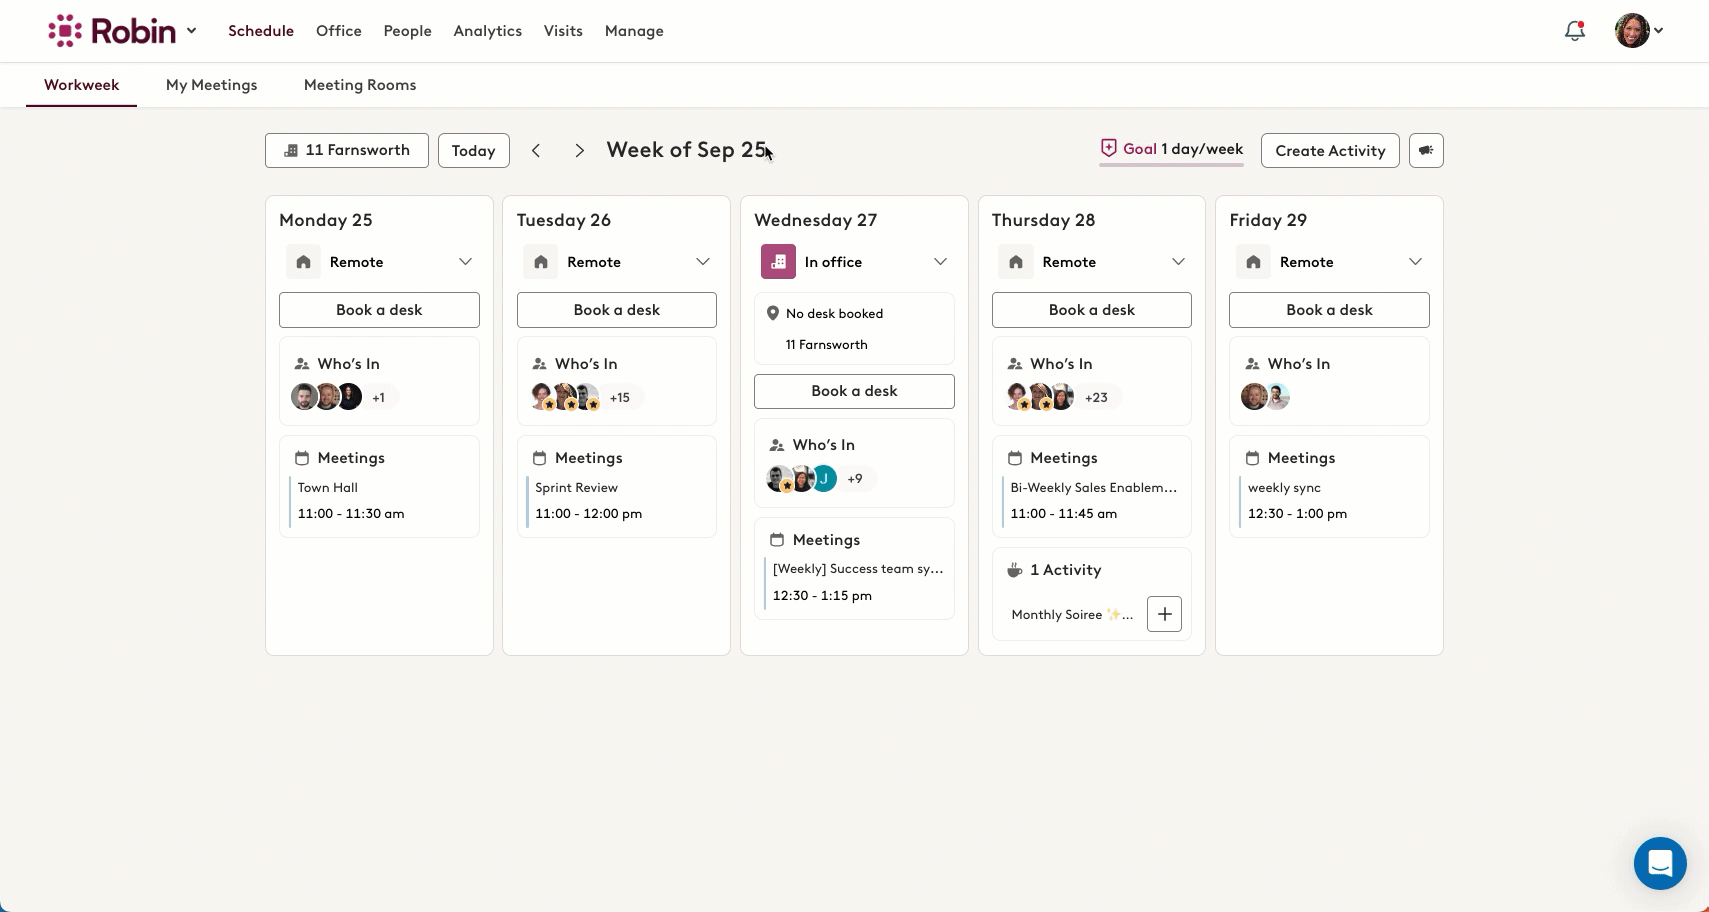Image resolution: width=1709 pixels, height=912 pixels.
Task: Click Wednesday's Who's In people icon
Action: [x=777, y=445]
